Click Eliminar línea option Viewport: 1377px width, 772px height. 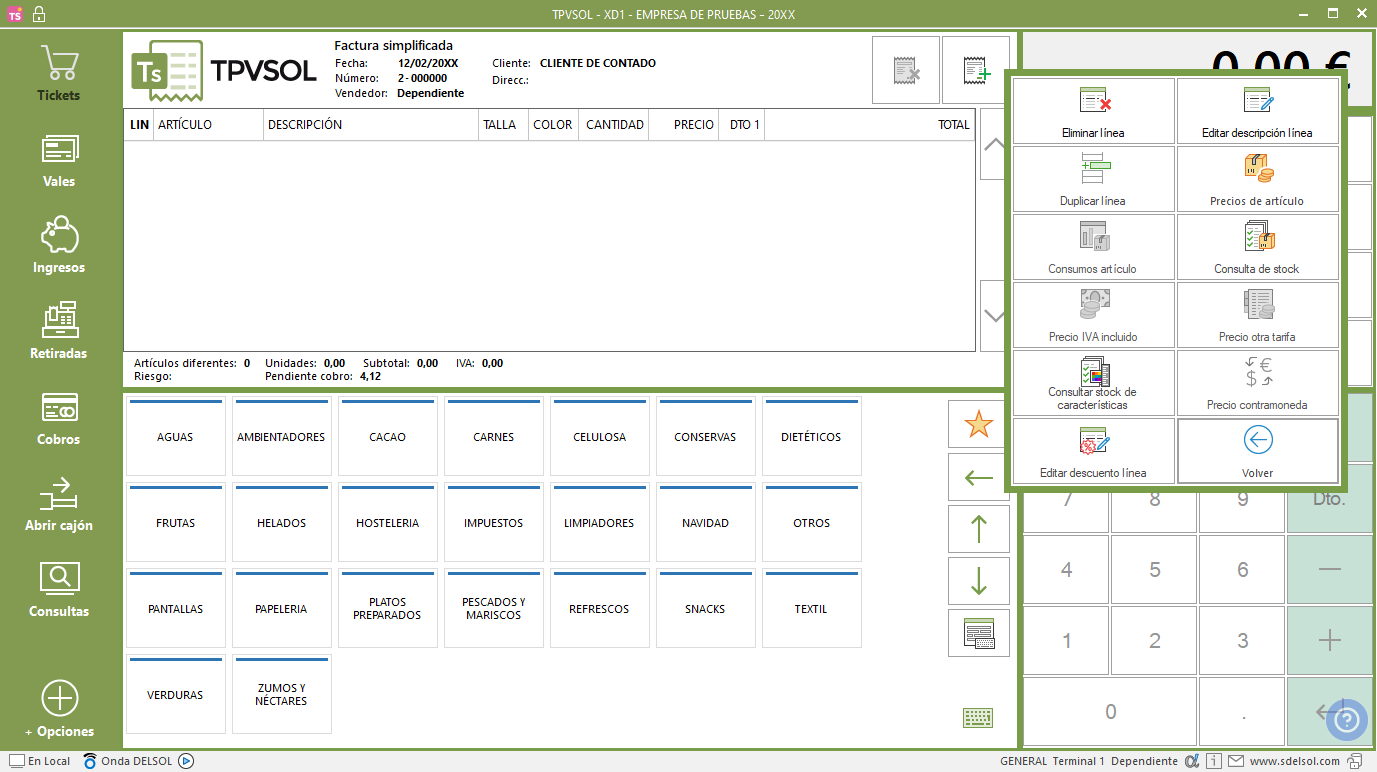[1094, 111]
